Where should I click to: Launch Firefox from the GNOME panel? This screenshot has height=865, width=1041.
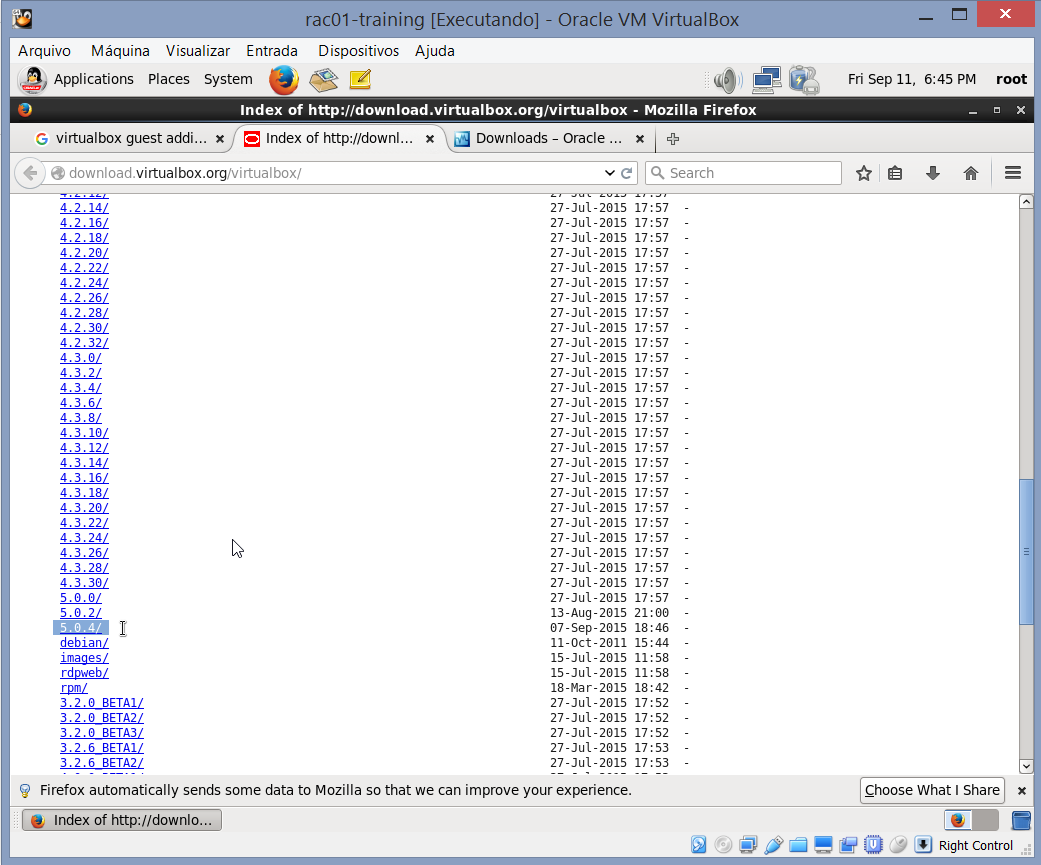pos(283,80)
